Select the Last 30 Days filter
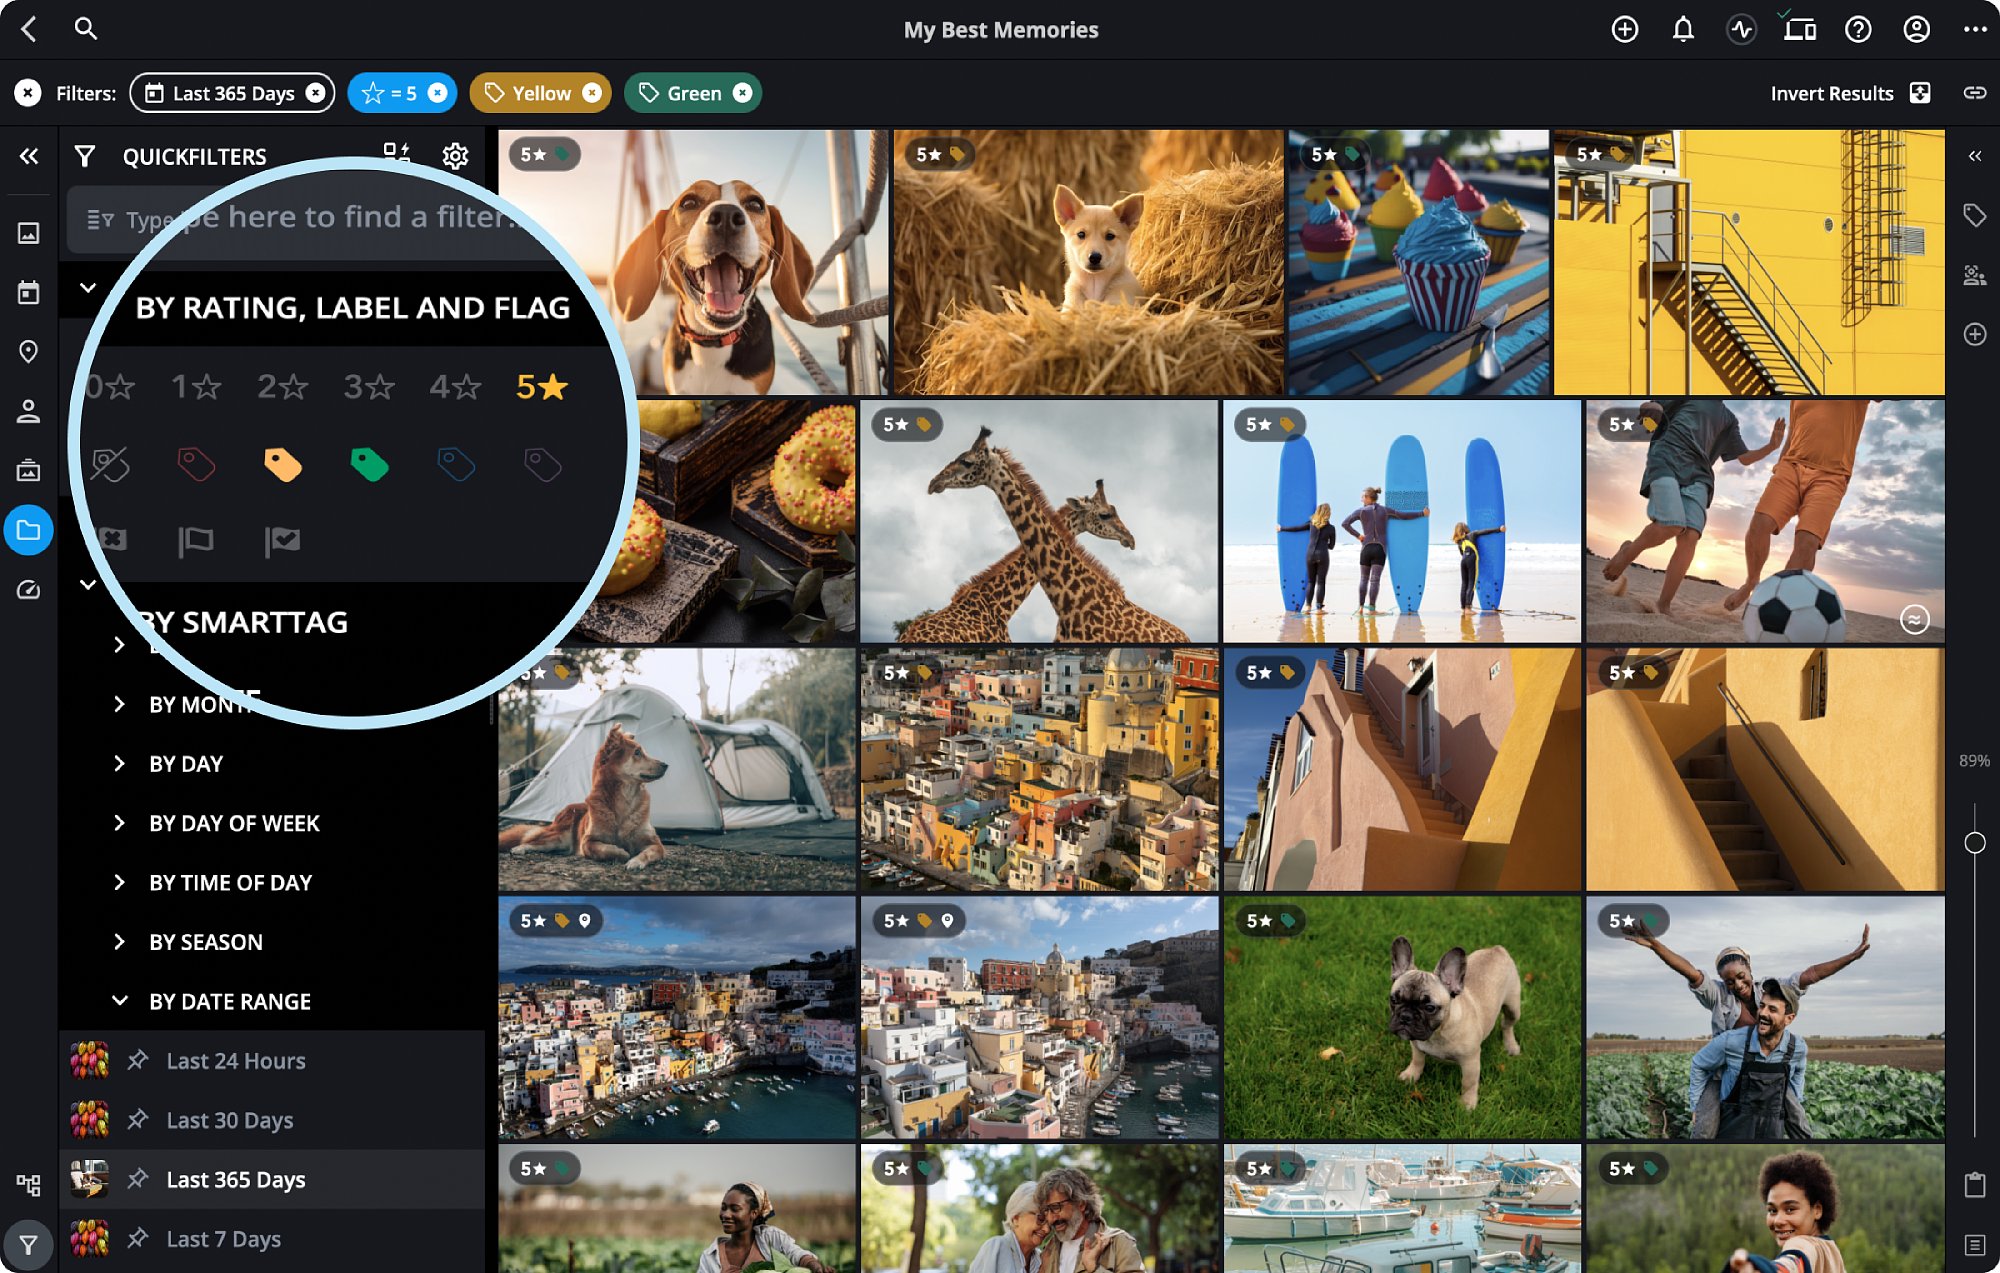Viewport: 2000px width, 1273px height. click(x=272, y=1120)
